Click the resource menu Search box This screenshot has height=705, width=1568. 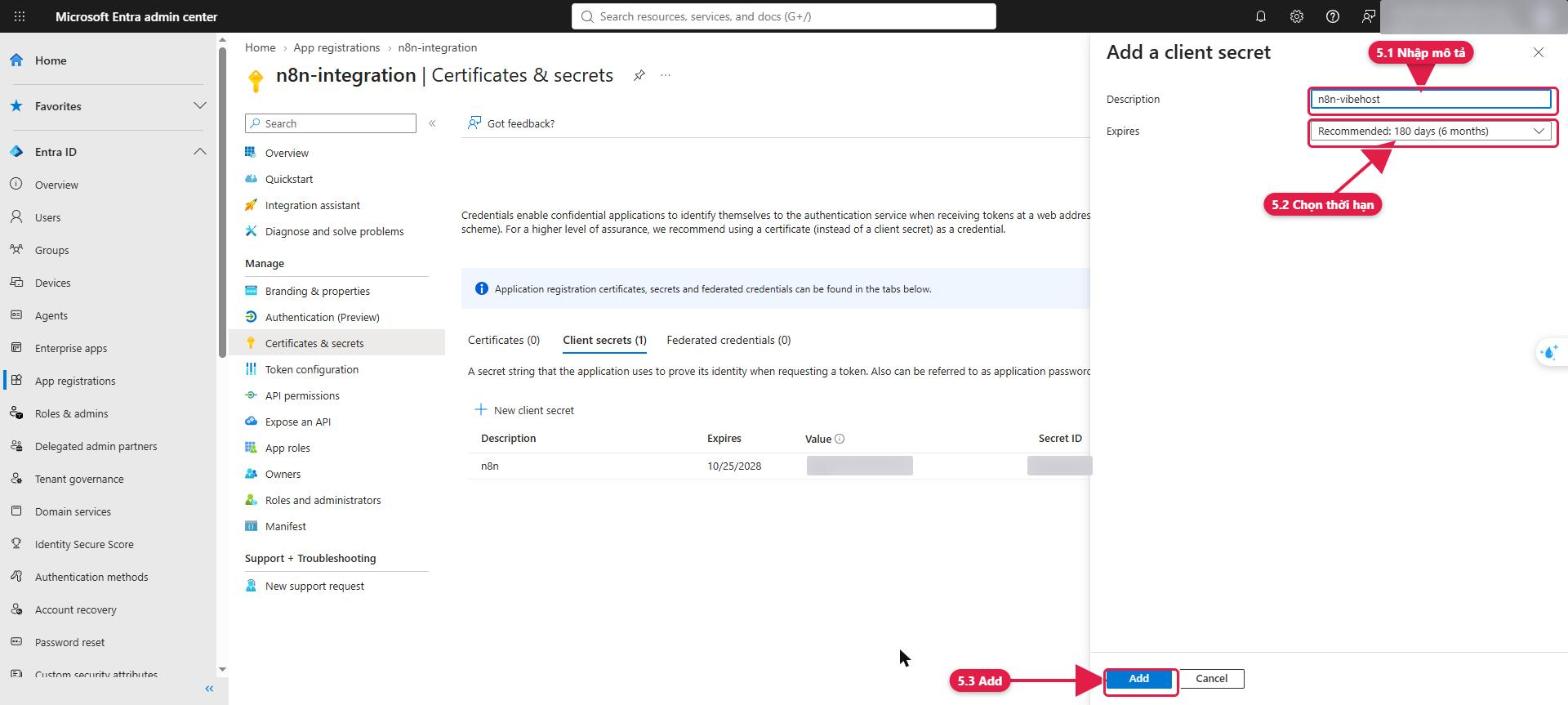331,123
